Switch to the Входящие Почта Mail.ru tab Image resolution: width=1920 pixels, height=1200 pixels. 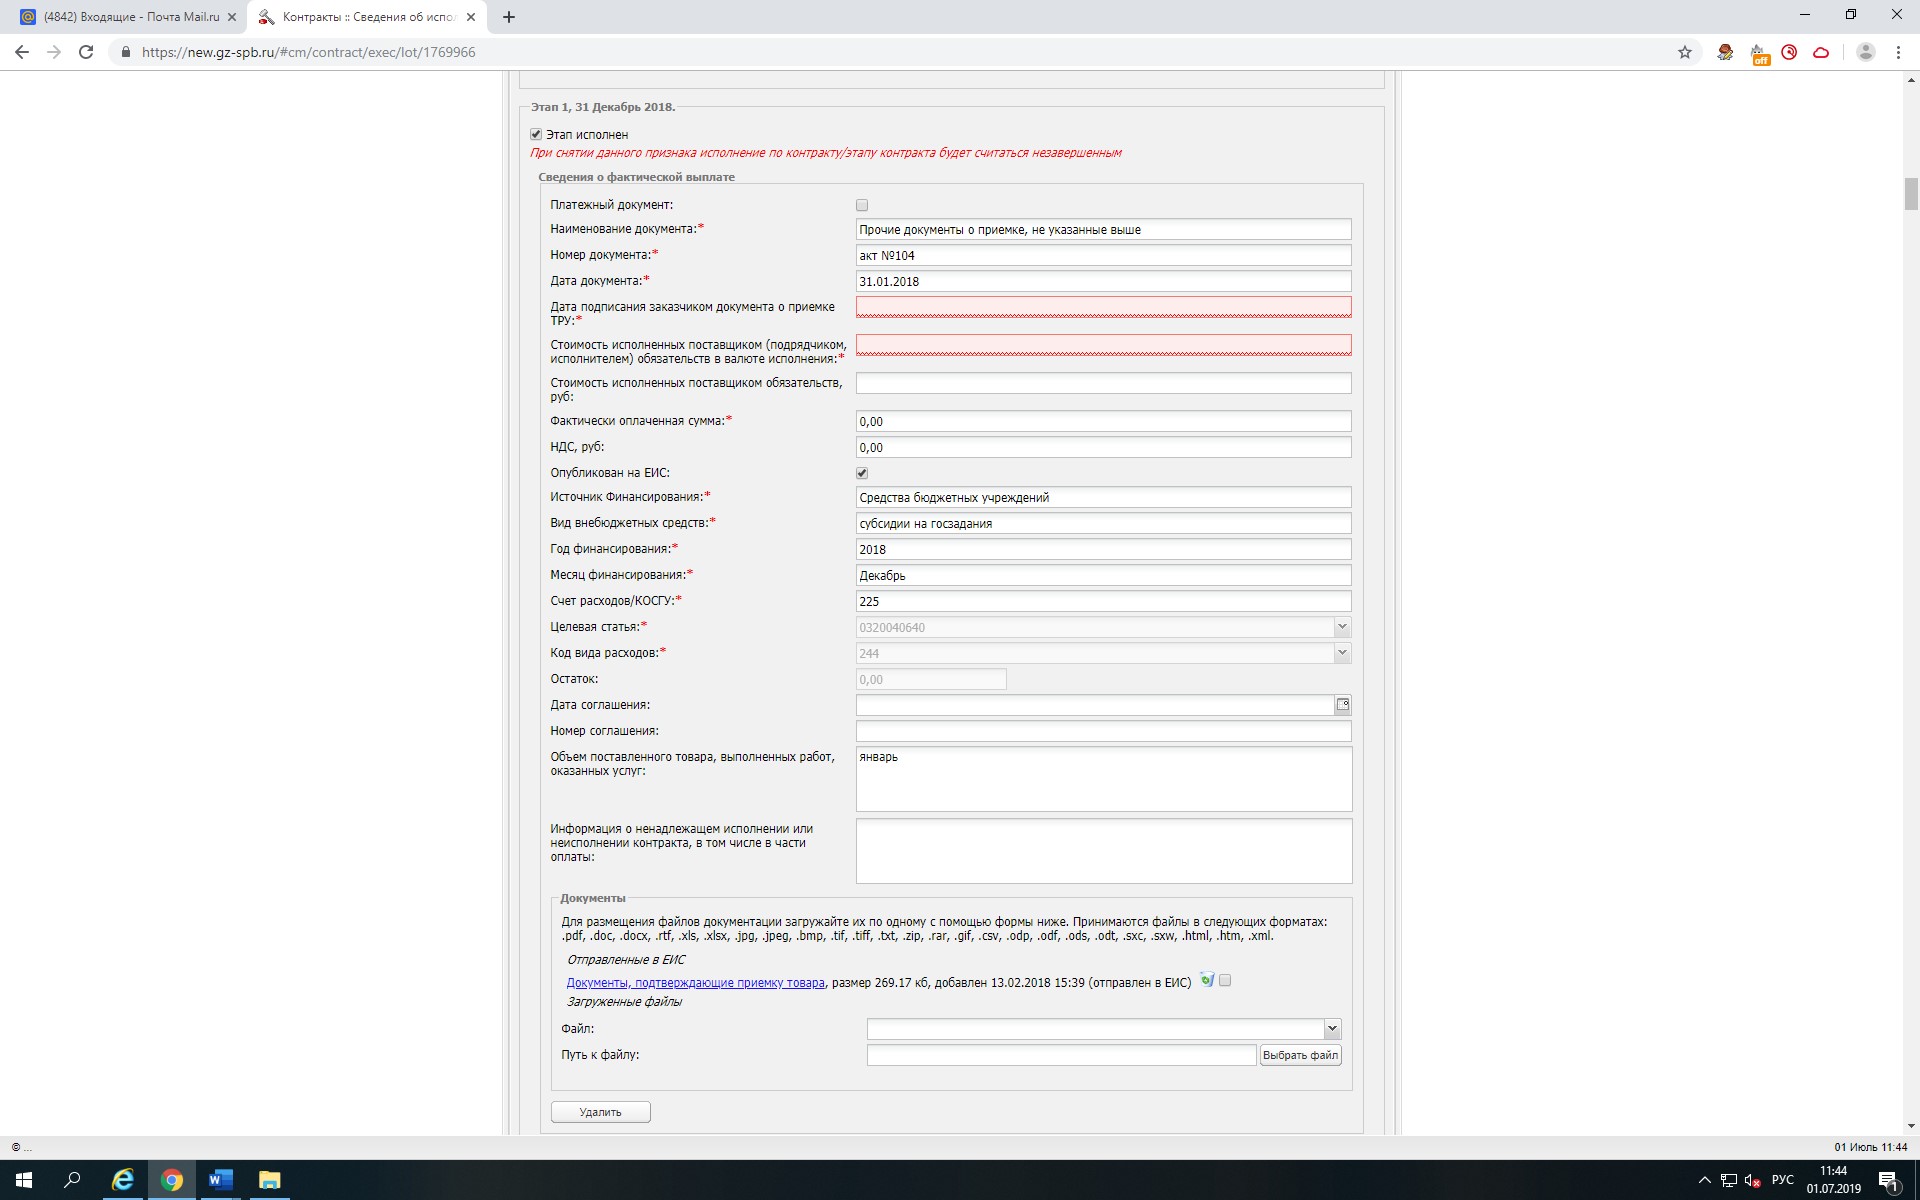click(130, 17)
